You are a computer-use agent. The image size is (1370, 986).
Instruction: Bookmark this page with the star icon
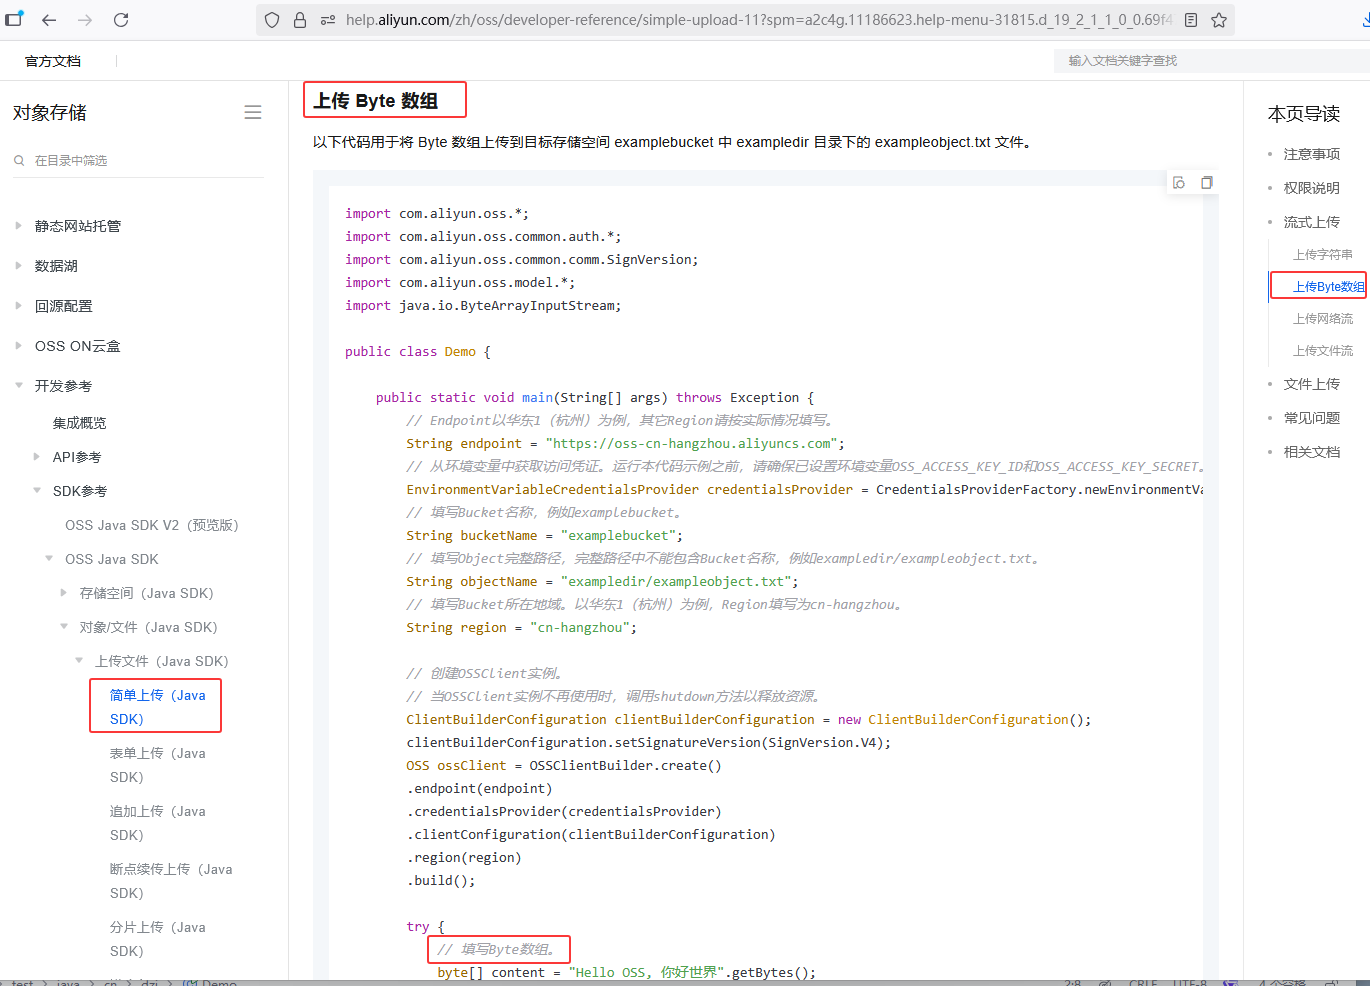(1219, 20)
